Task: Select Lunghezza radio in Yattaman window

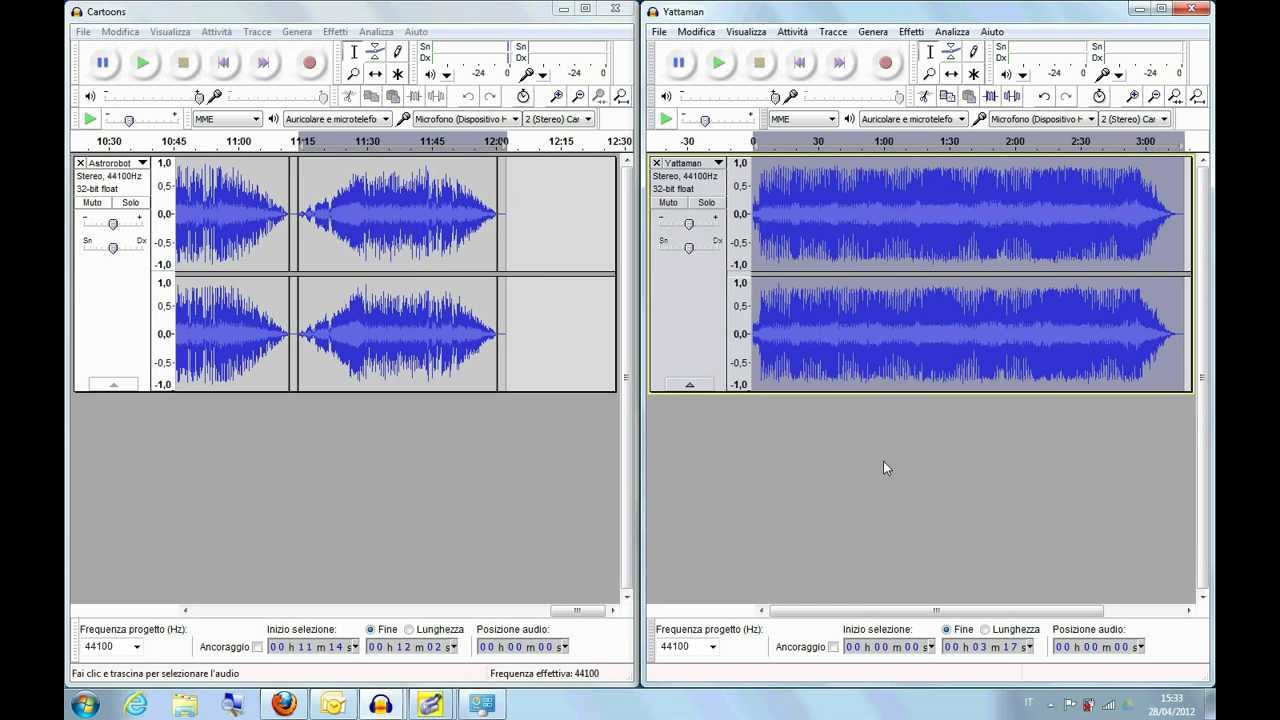Action: click(x=986, y=630)
